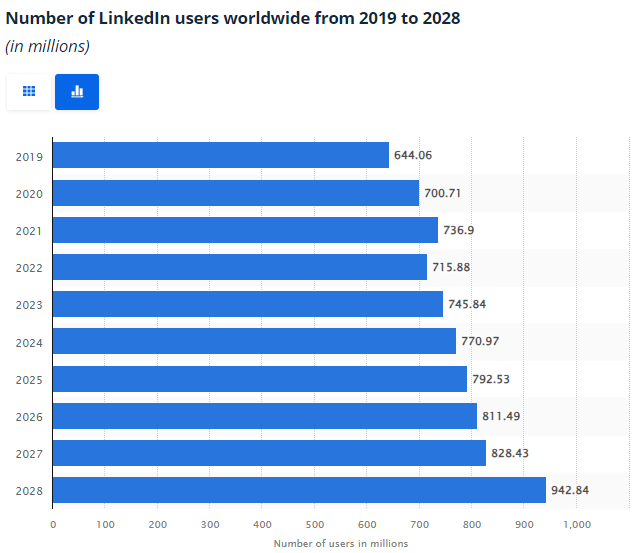This screenshot has width=643, height=553.
Task: Click the 800 tick on the x-axis
Action: 472,524
